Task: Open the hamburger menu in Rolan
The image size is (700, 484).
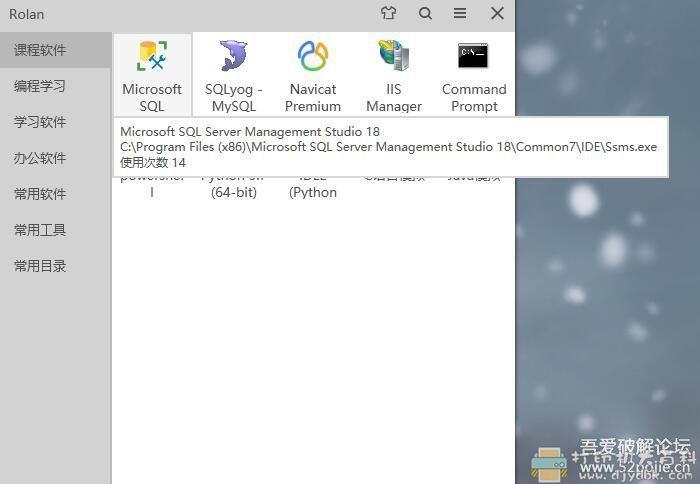Action: [460, 13]
